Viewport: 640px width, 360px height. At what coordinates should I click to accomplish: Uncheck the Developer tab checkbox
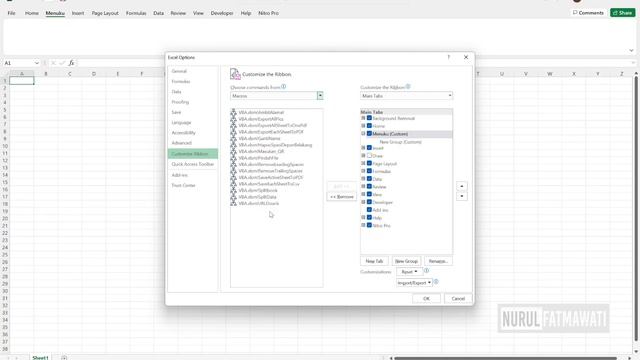[369, 202]
